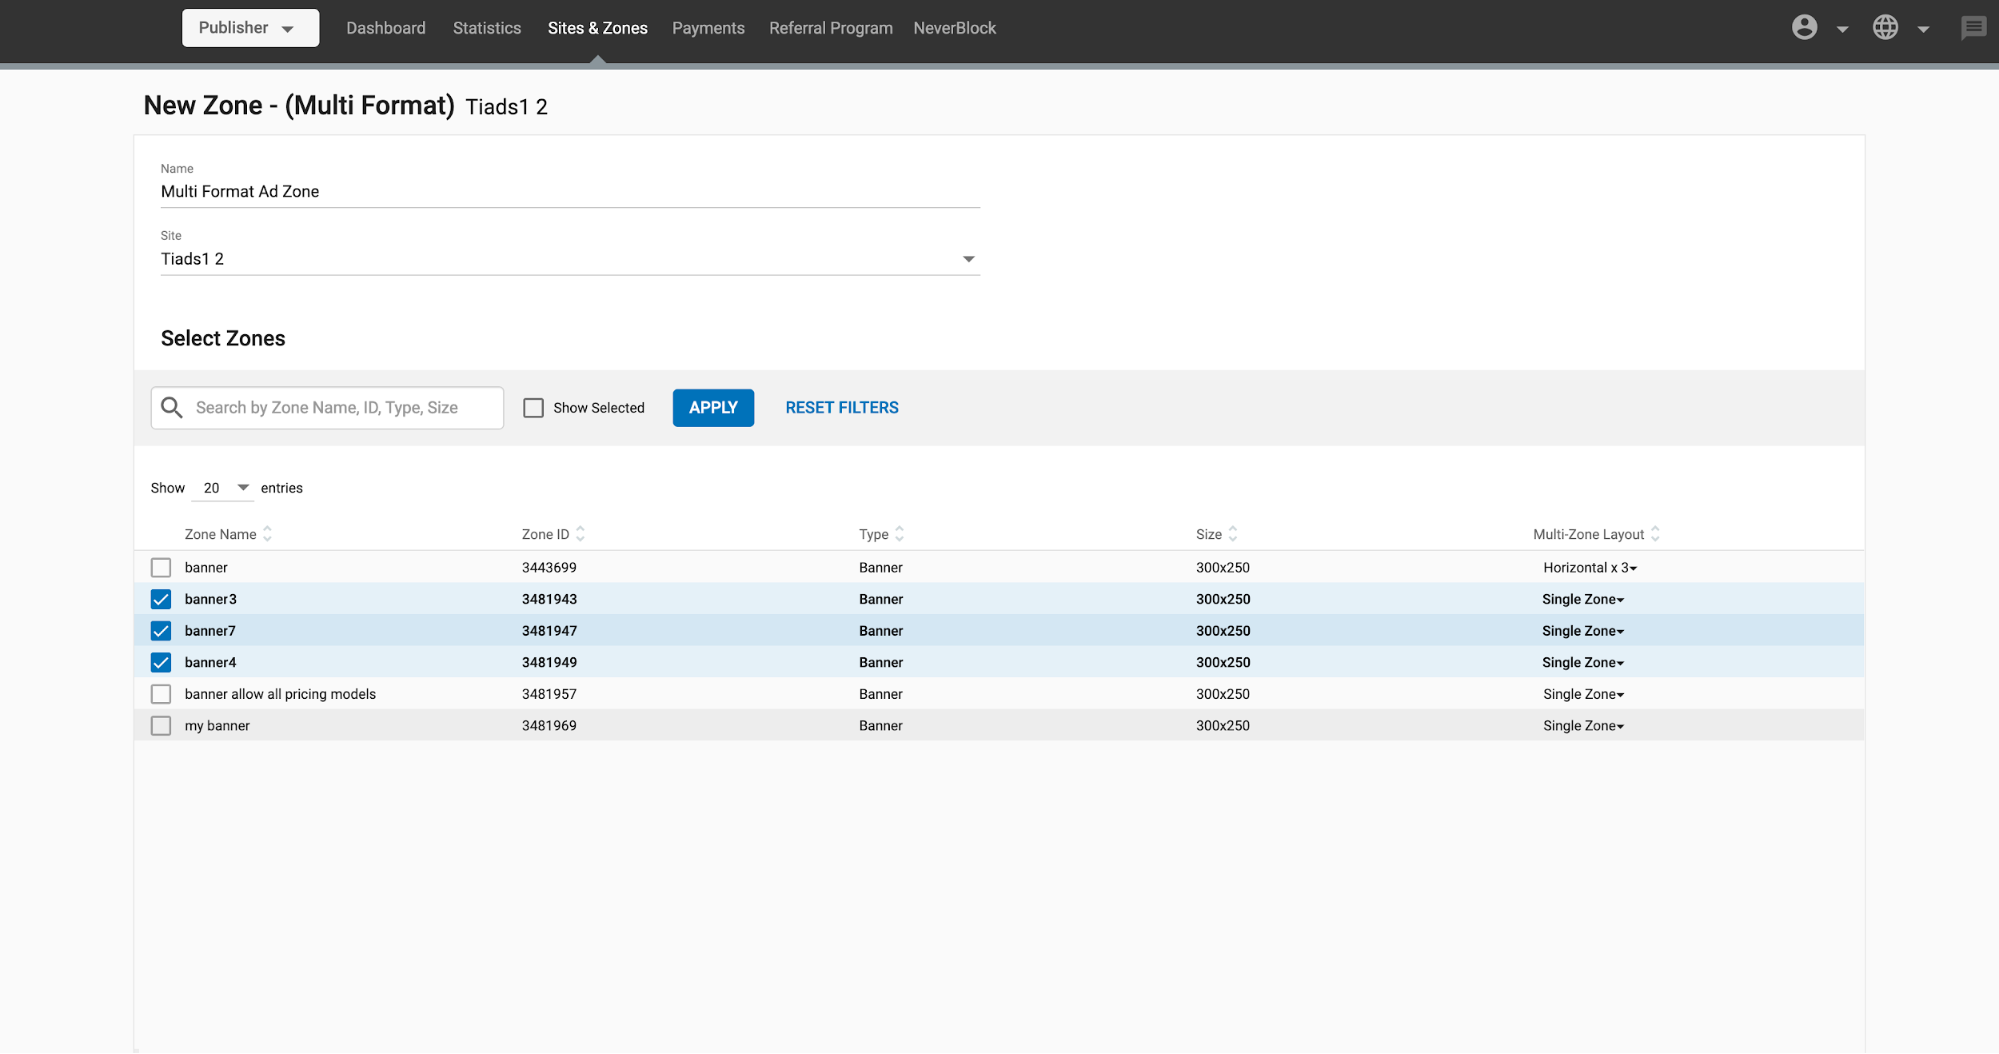Screen dimensions: 1999x1054
Task: Sort the table by Size column
Action: coord(1232,534)
